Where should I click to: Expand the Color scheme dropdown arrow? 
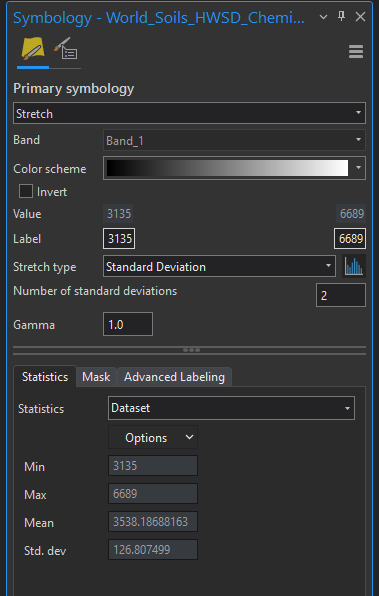click(358, 168)
